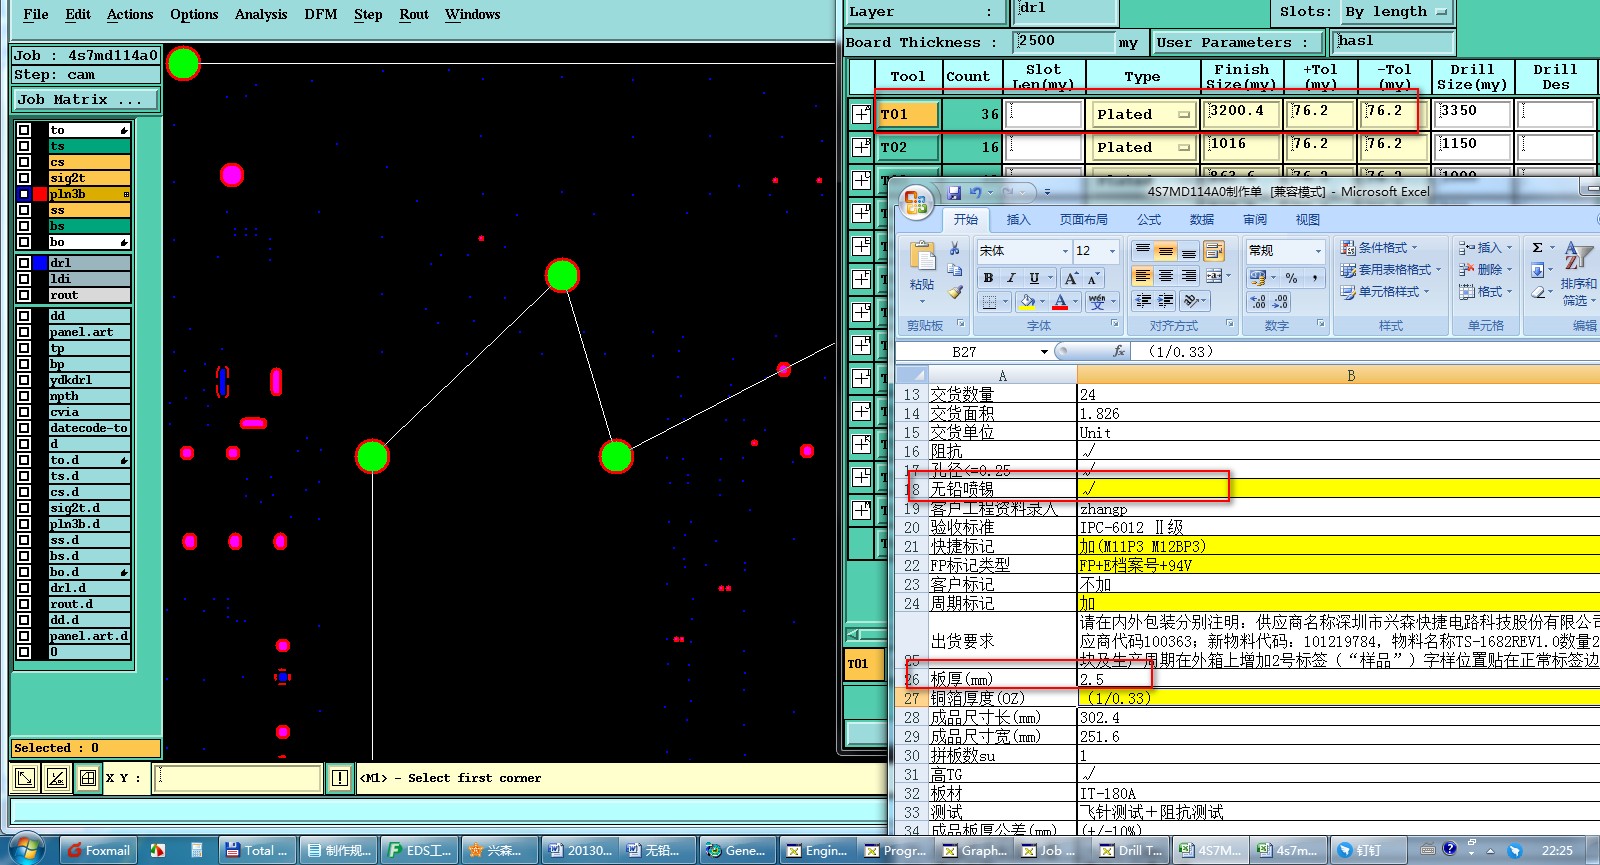
Task: Click the Excel Office button orb
Action: tap(914, 201)
